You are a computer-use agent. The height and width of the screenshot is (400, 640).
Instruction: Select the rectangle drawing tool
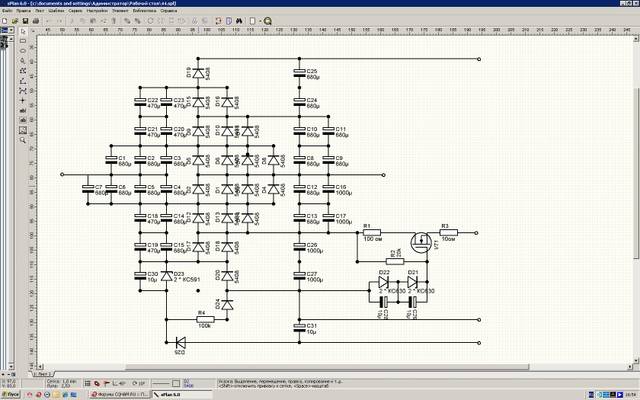(23, 41)
